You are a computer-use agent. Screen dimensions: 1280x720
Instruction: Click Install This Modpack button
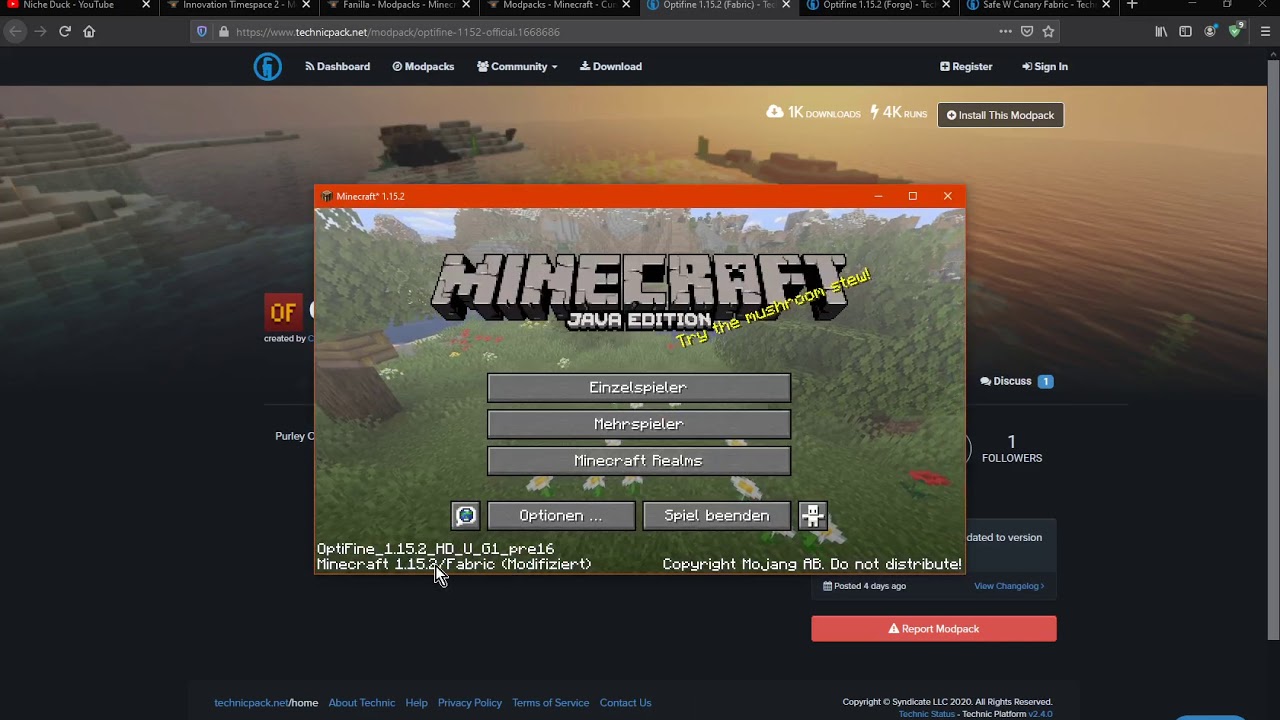pyautogui.click(x=1000, y=115)
